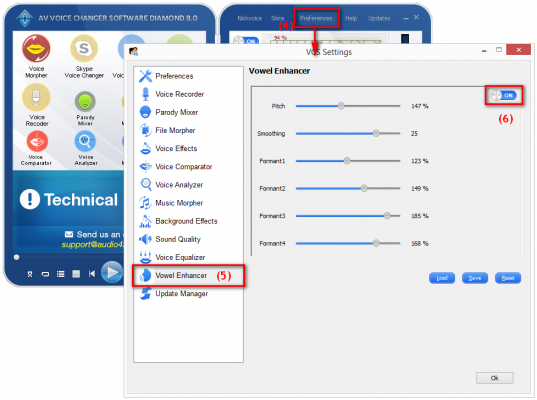Click the player play button
Screen dimensions: 537x400
pos(112,272)
